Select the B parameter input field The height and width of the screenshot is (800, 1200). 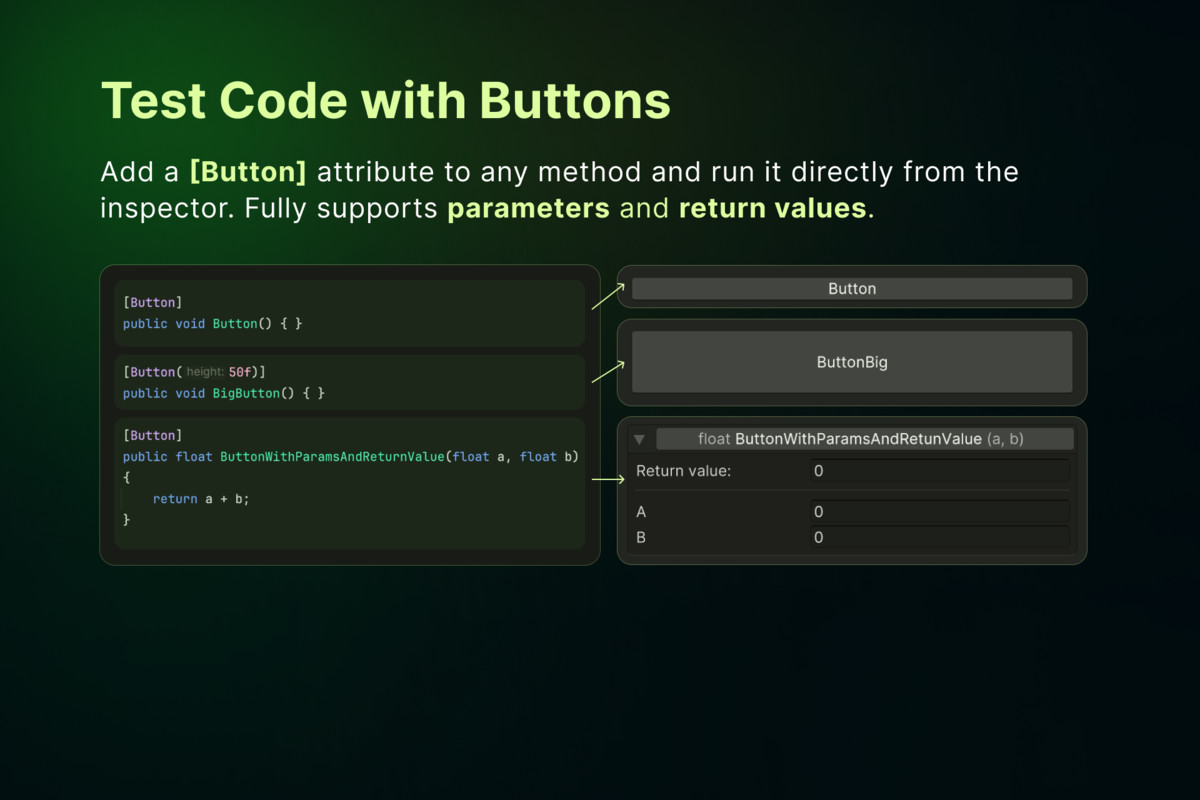pos(939,538)
